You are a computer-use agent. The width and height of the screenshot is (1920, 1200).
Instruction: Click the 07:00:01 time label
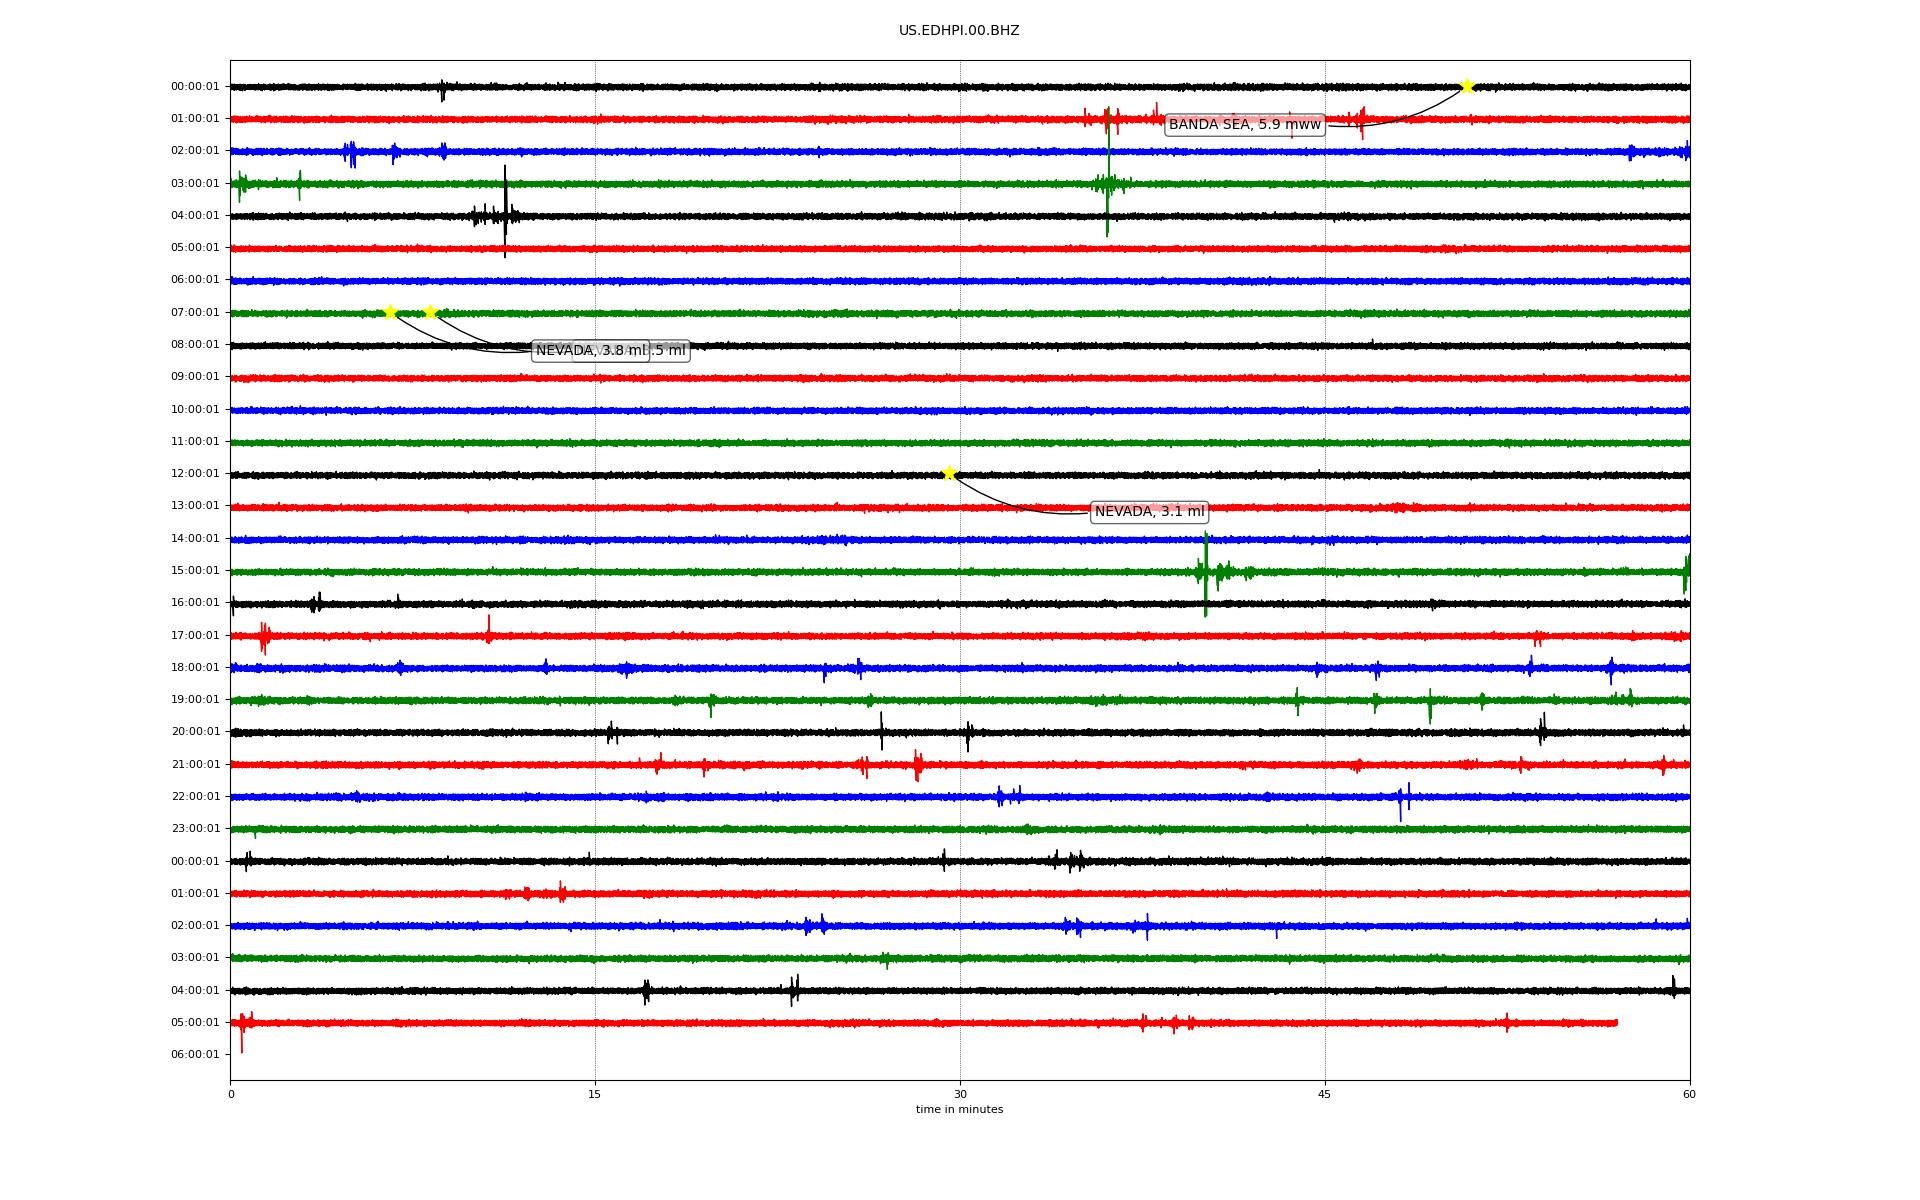point(195,313)
